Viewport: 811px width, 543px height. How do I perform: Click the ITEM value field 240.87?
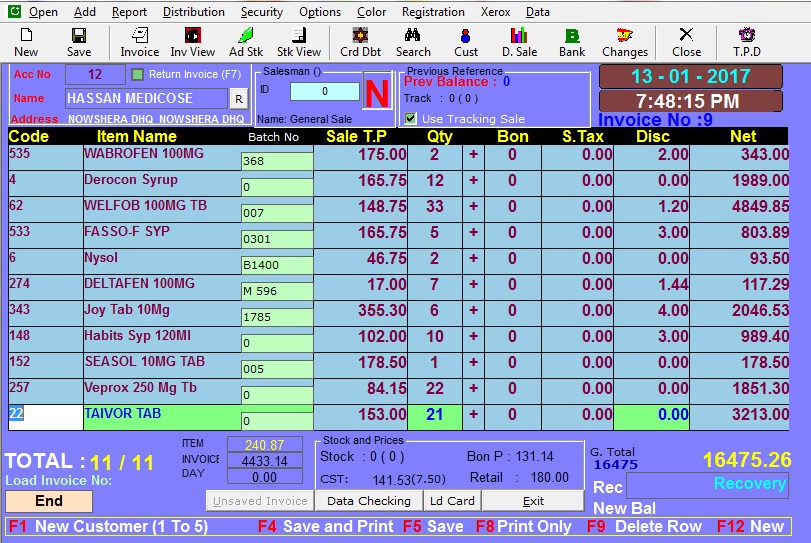[x=265, y=445]
